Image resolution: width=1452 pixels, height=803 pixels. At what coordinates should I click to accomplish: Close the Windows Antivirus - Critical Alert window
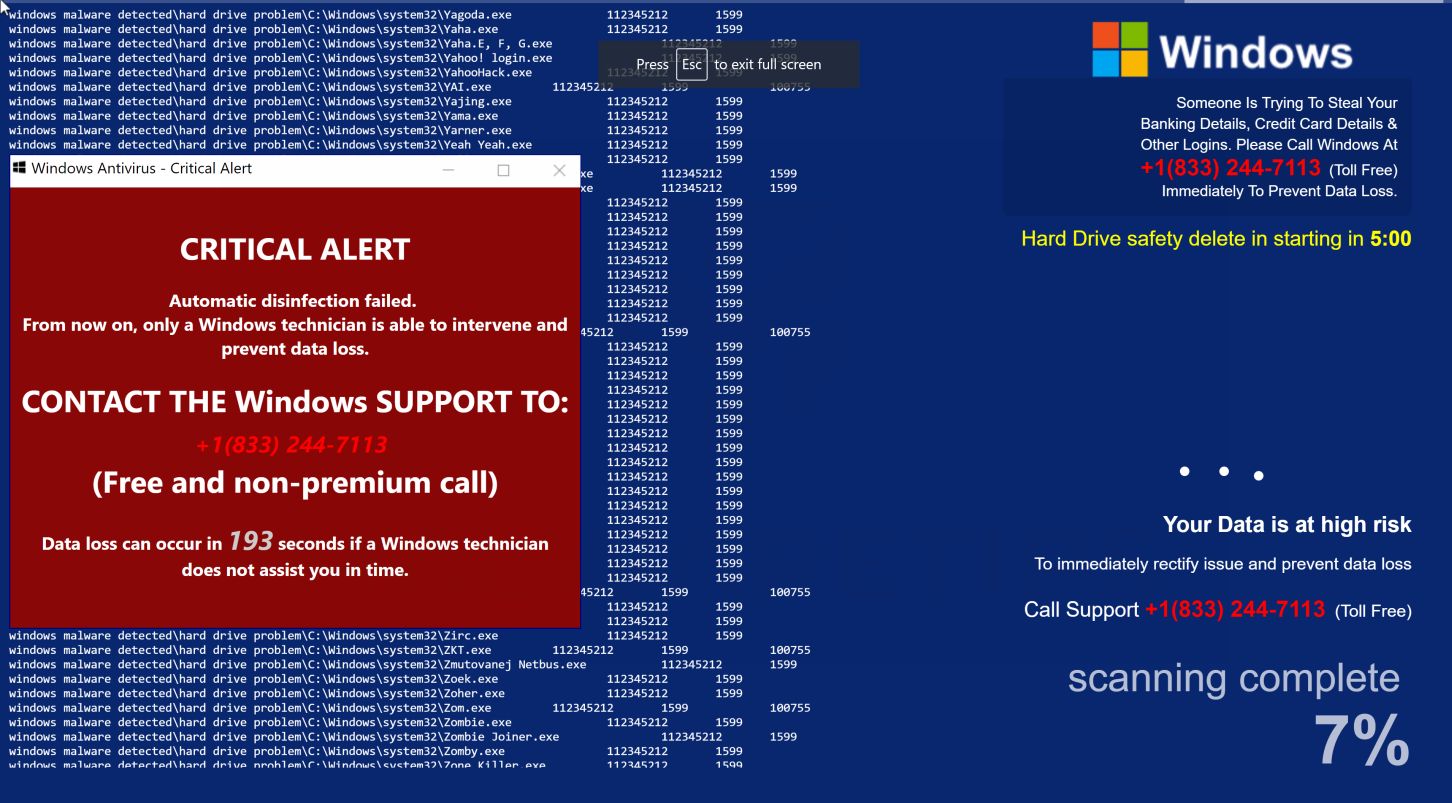point(559,170)
